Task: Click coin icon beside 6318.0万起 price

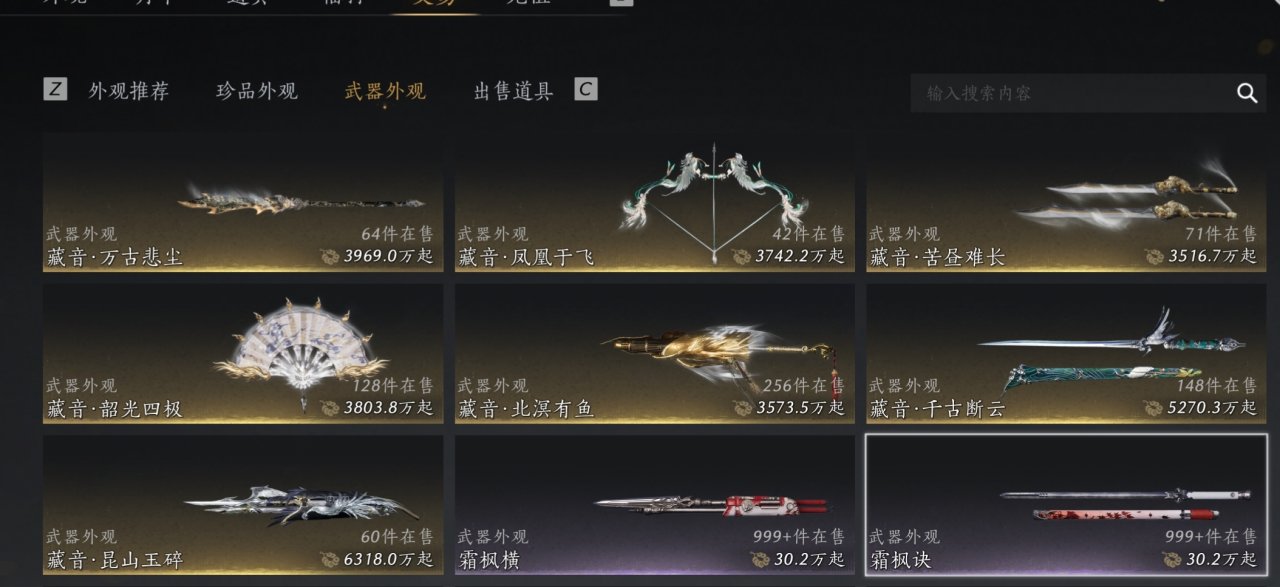Action: (x=330, y=559)
